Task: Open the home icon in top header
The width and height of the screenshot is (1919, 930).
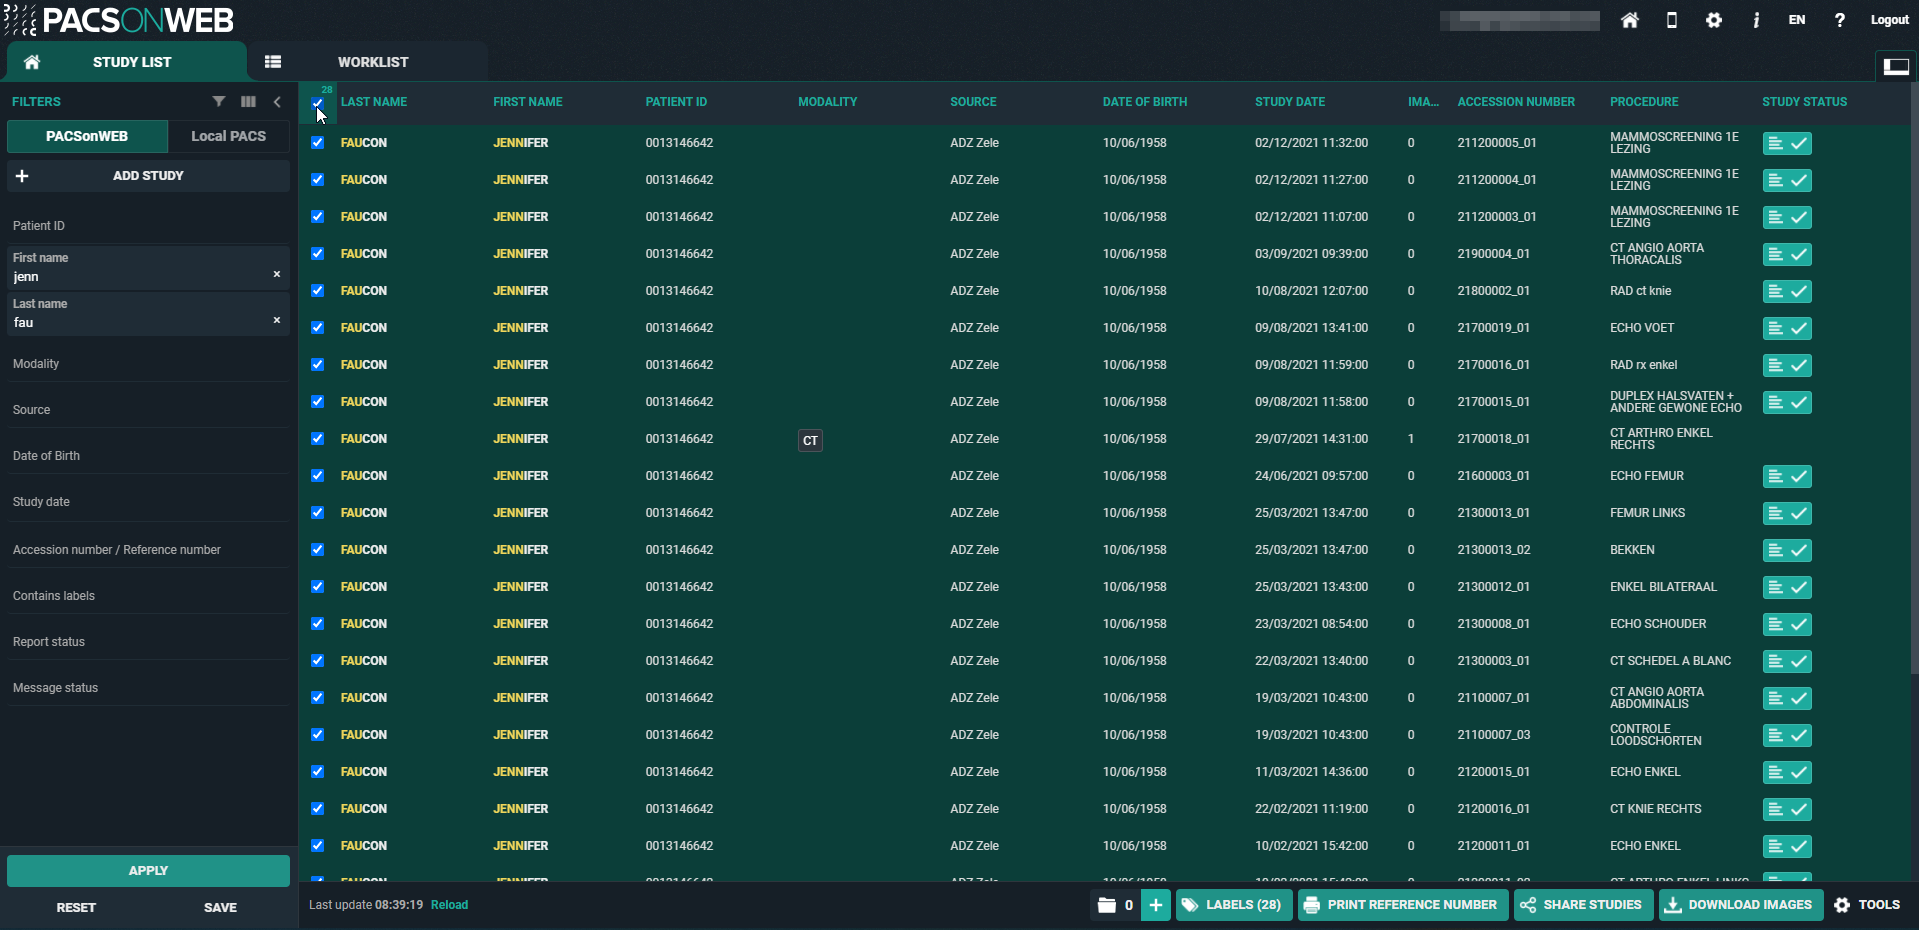Action: (1630, 20)
